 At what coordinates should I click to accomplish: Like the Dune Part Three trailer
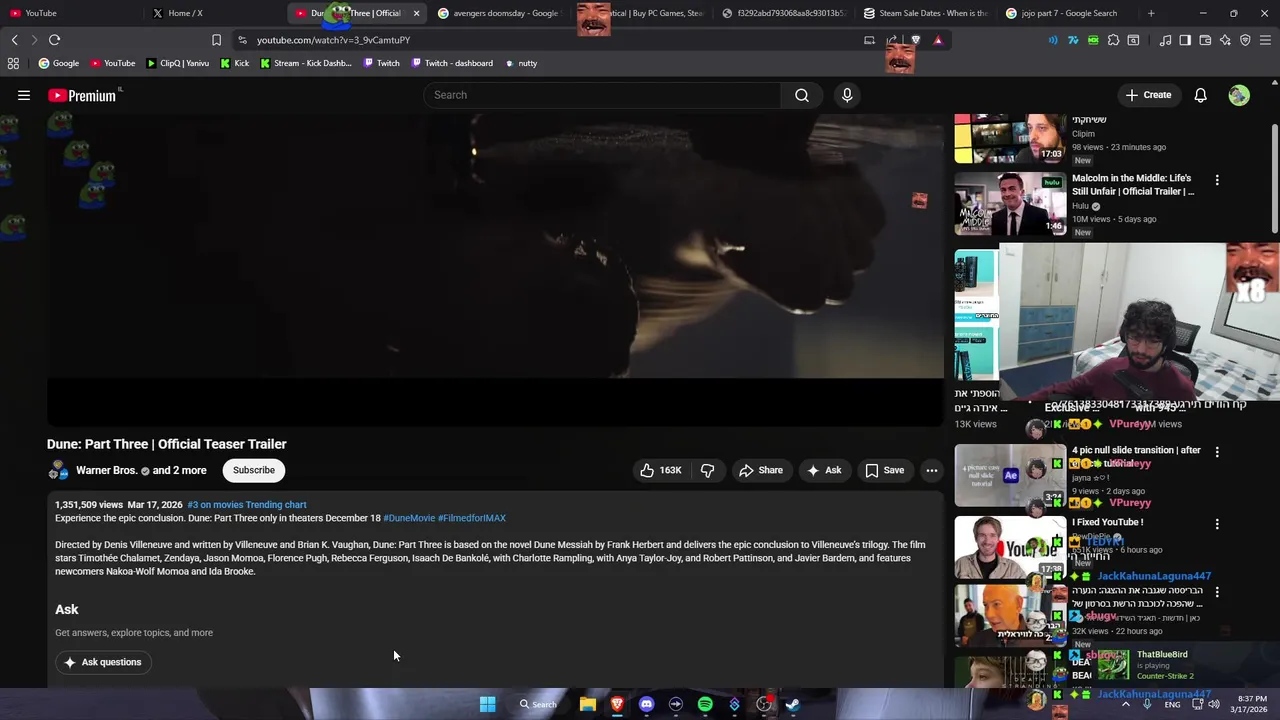pyautogui.click(x=661, y=470)
